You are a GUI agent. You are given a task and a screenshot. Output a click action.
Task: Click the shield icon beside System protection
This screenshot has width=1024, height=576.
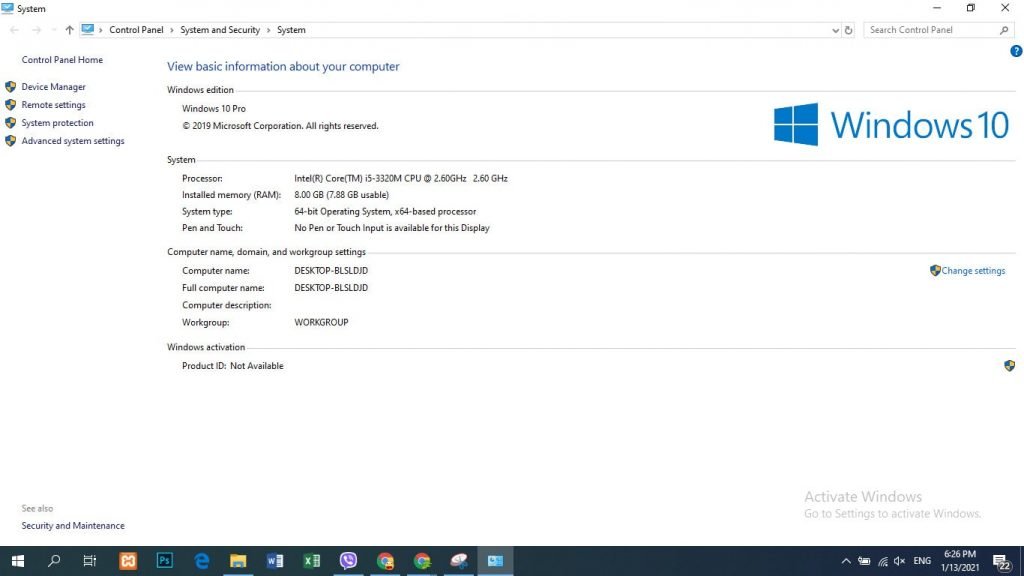pyautogui.click(x=10, y=123)
